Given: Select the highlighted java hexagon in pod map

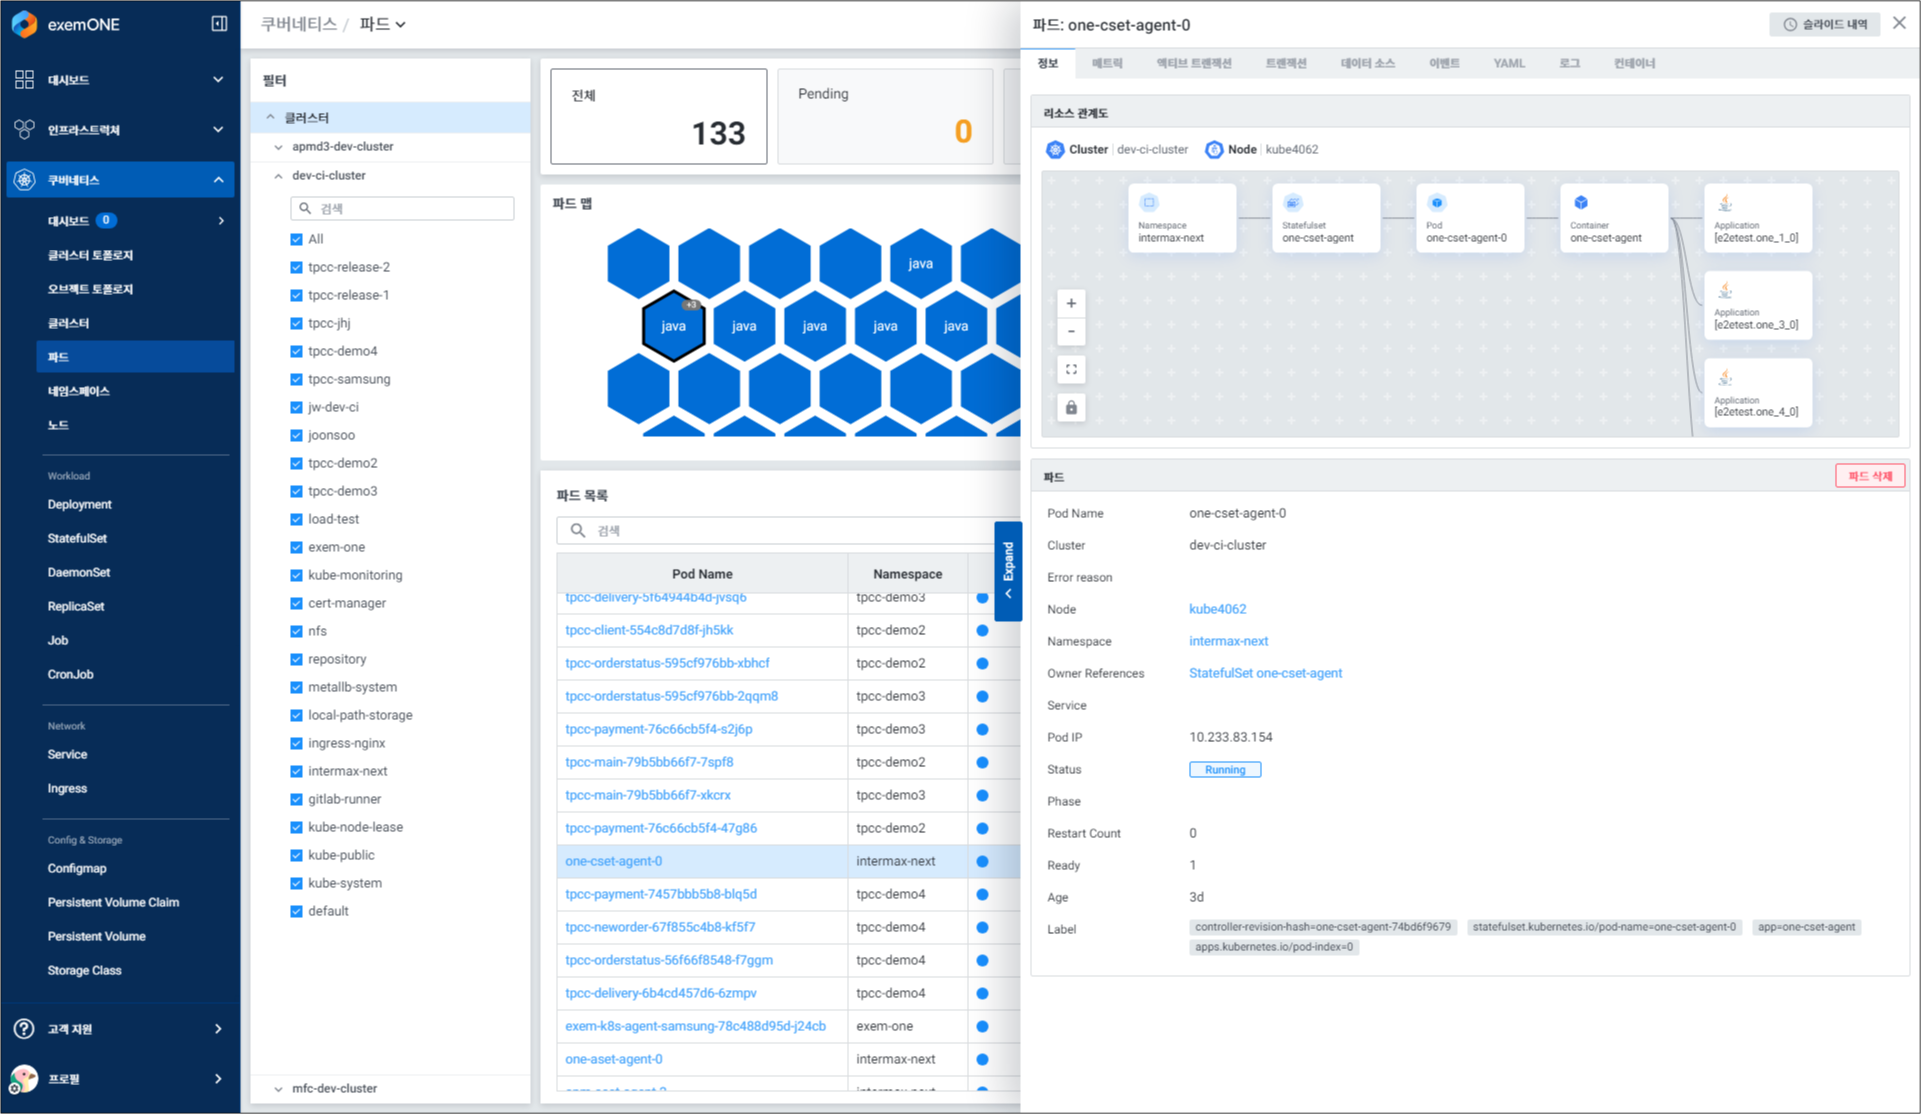Looking at the screenshot, I should tap(673, 326).
